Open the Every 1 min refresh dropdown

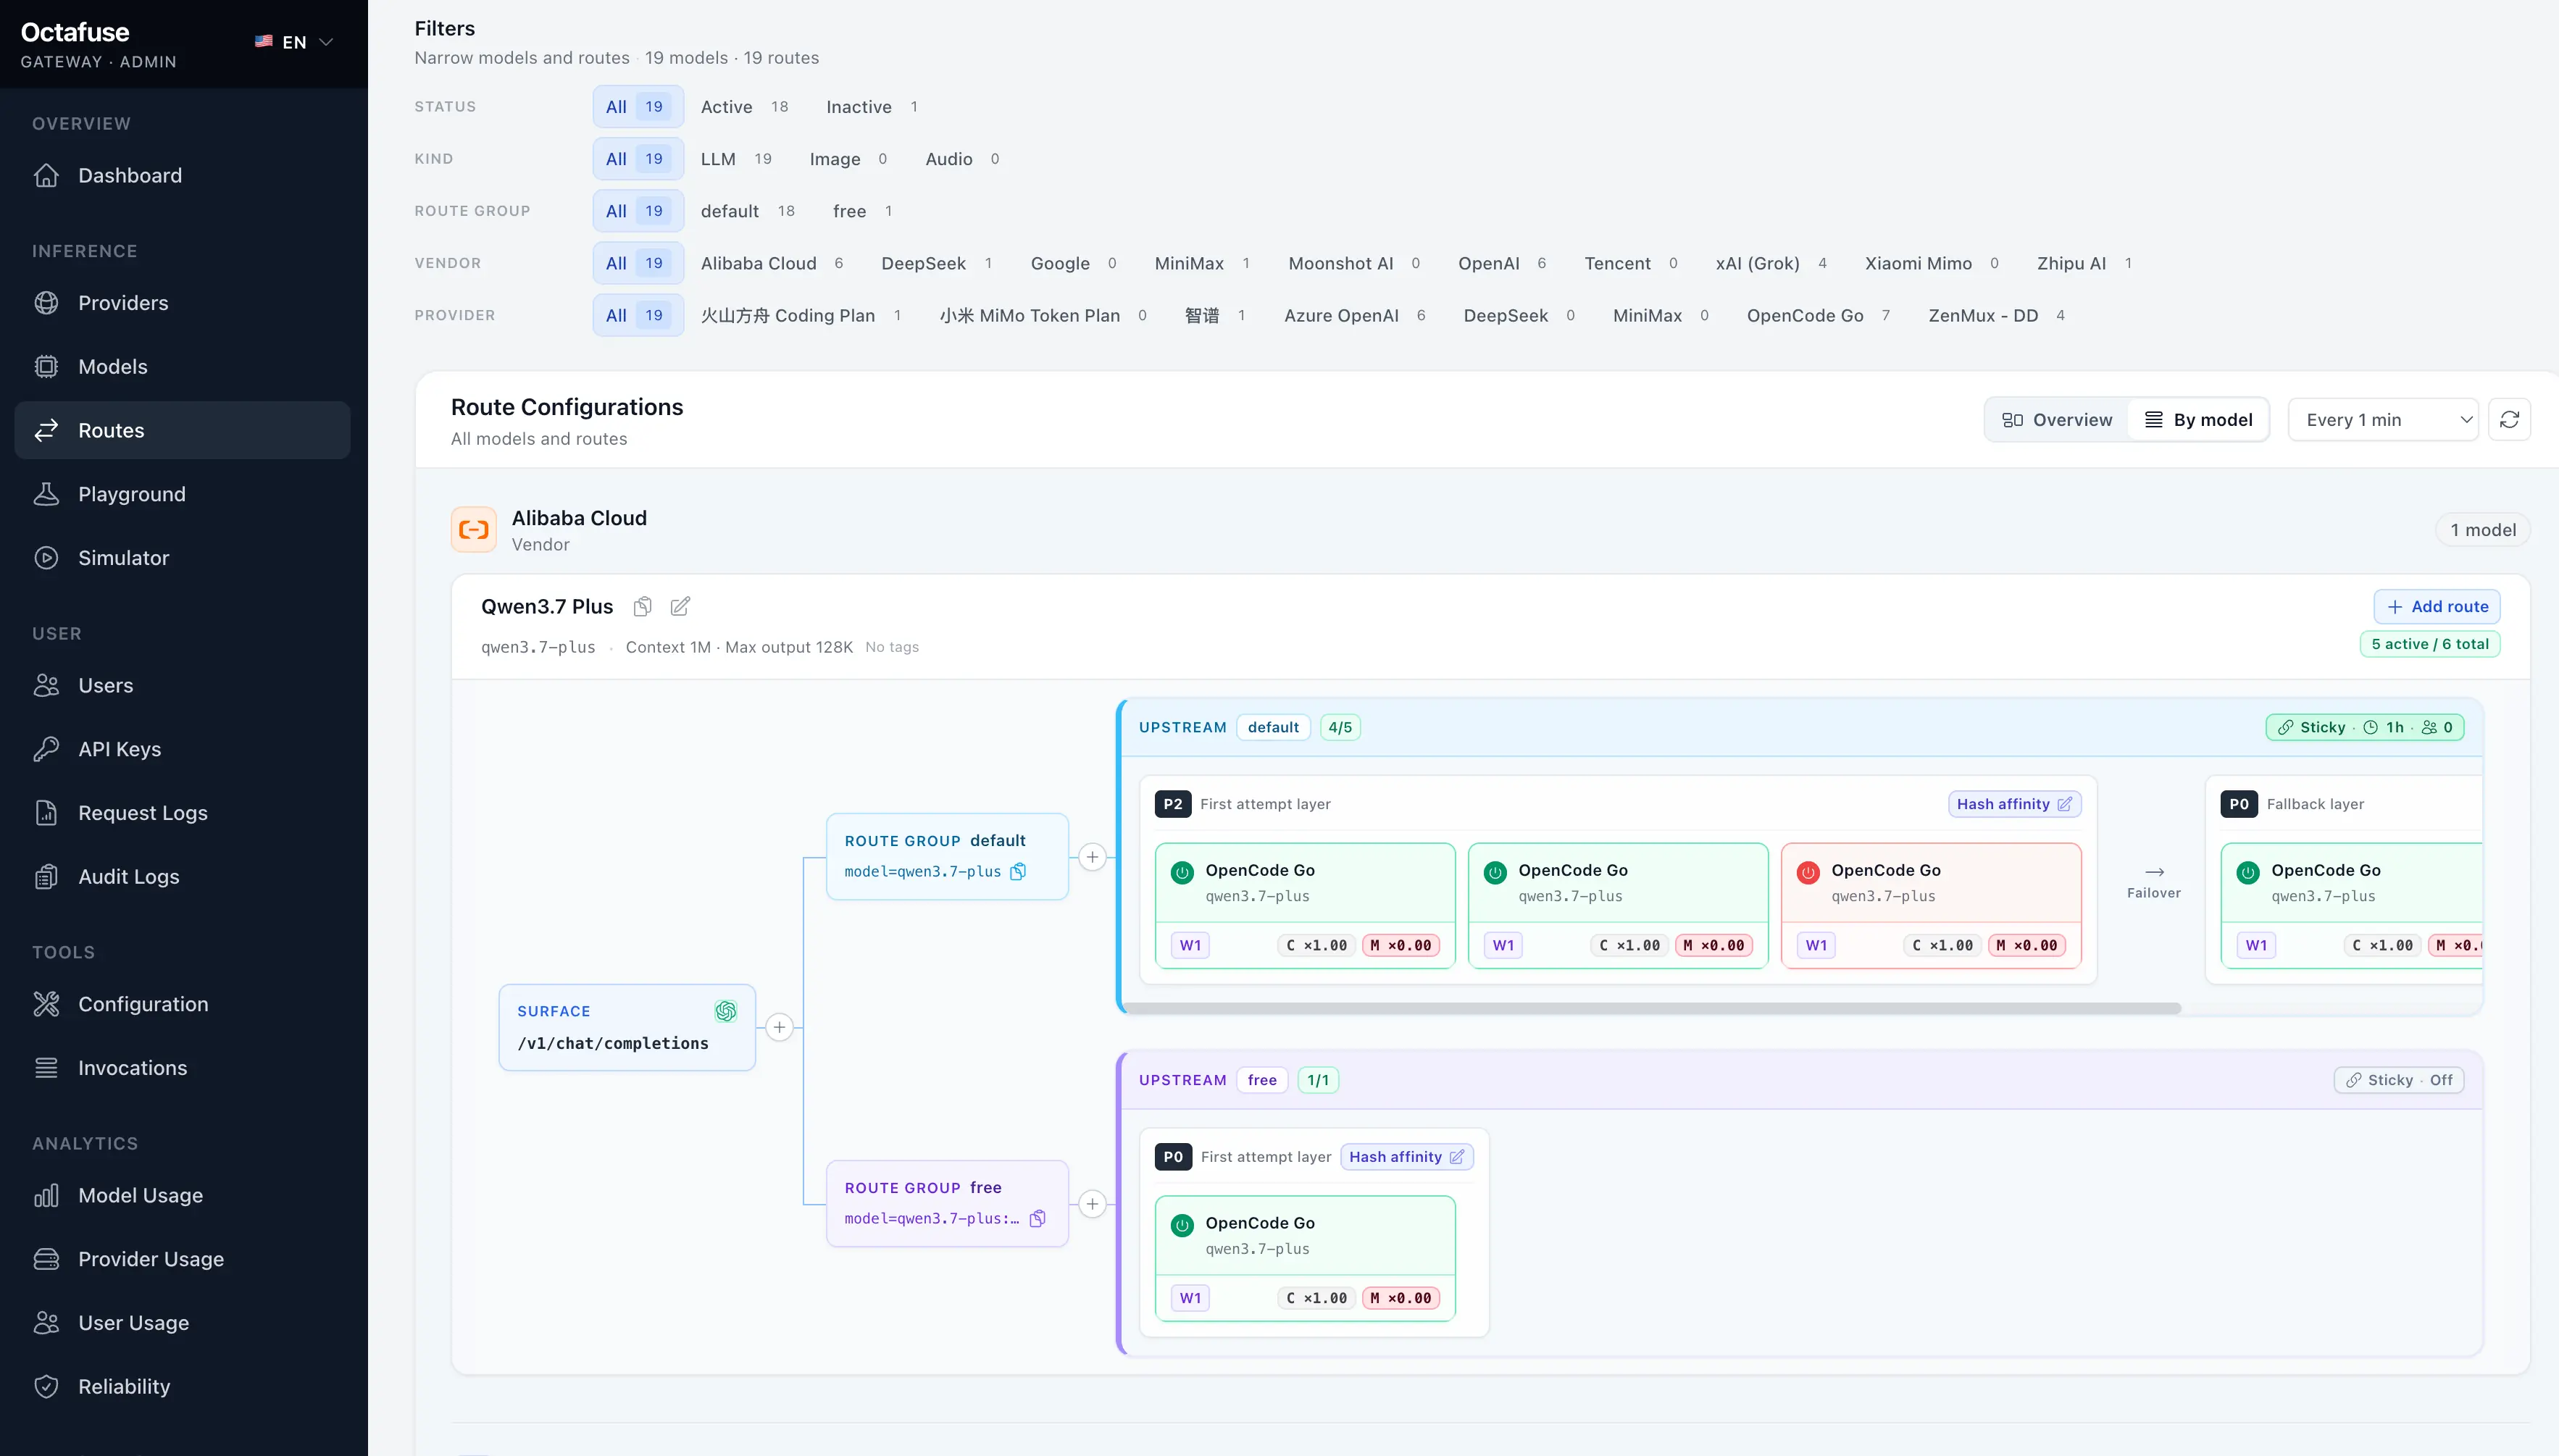point(2384,420)
